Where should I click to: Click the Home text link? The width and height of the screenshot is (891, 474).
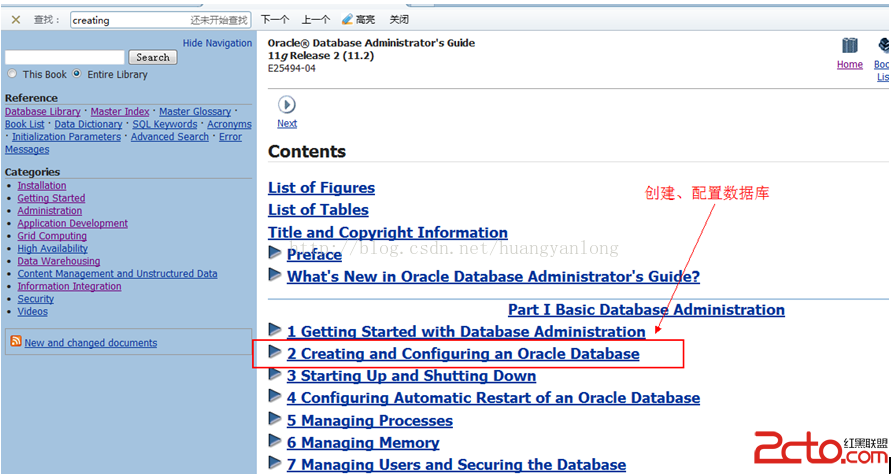(850, 65)
